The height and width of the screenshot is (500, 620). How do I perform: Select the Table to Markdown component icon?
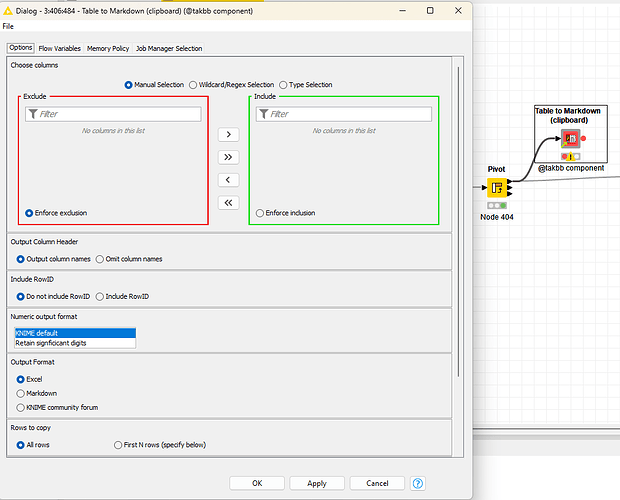click(571, 138)
